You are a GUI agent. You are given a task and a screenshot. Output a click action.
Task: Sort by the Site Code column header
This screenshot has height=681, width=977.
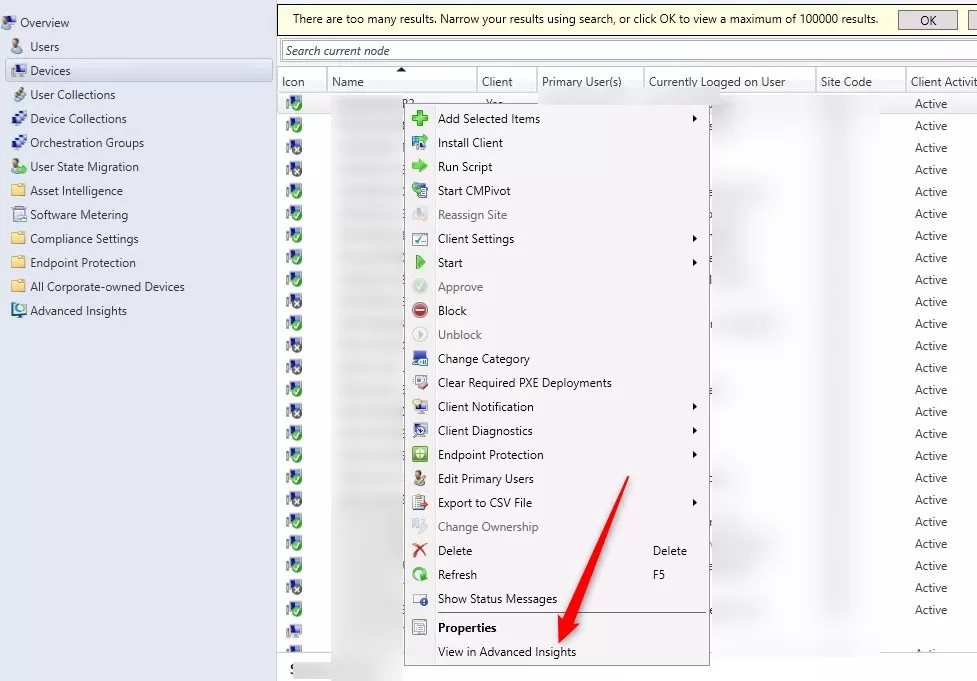tap(860, 82)
